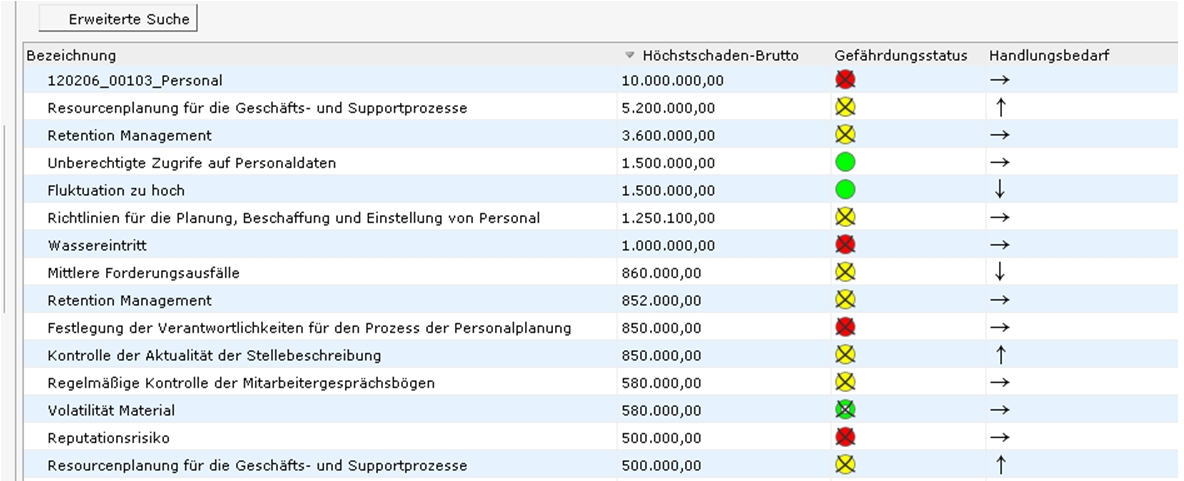The width and height of the screenshot is (1184, 481).
Task: Select the 120206_00103_Personal row
Action: point(135,80)
